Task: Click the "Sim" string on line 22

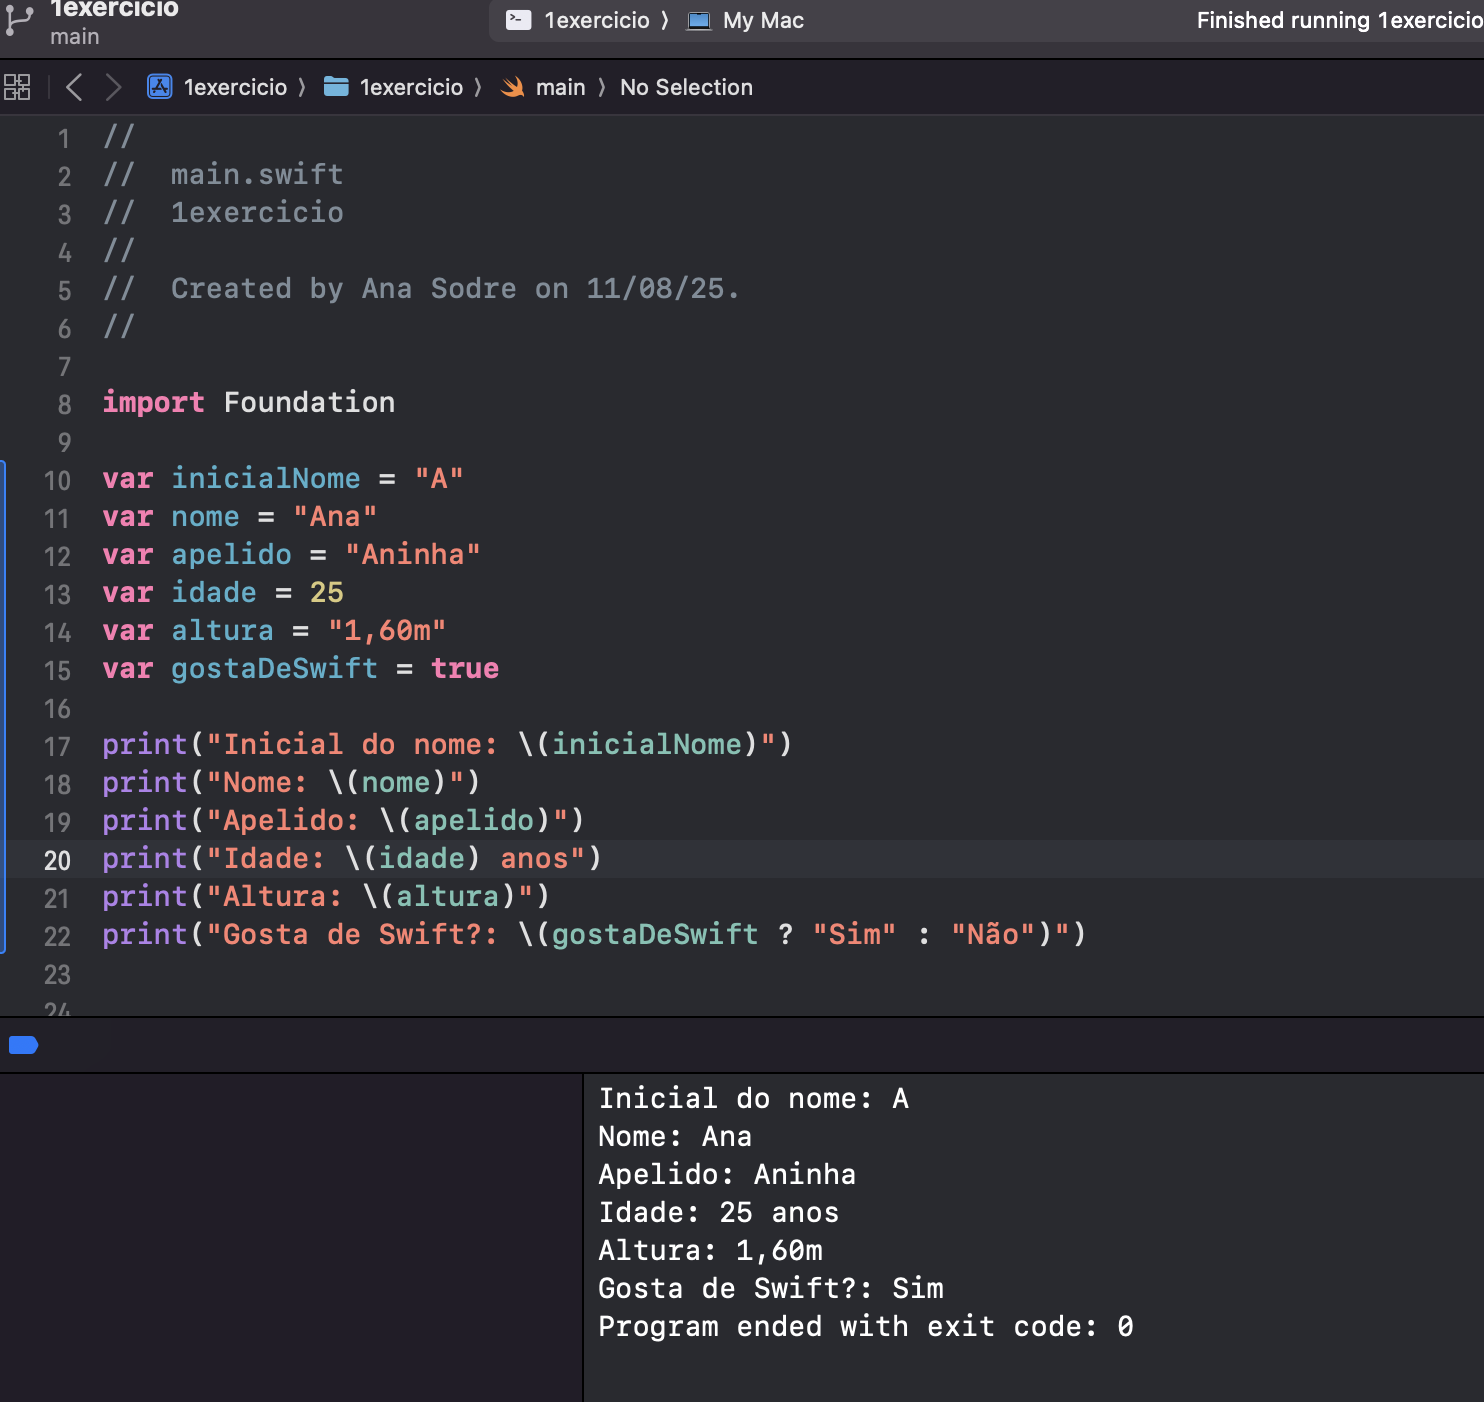Action: 854,935
